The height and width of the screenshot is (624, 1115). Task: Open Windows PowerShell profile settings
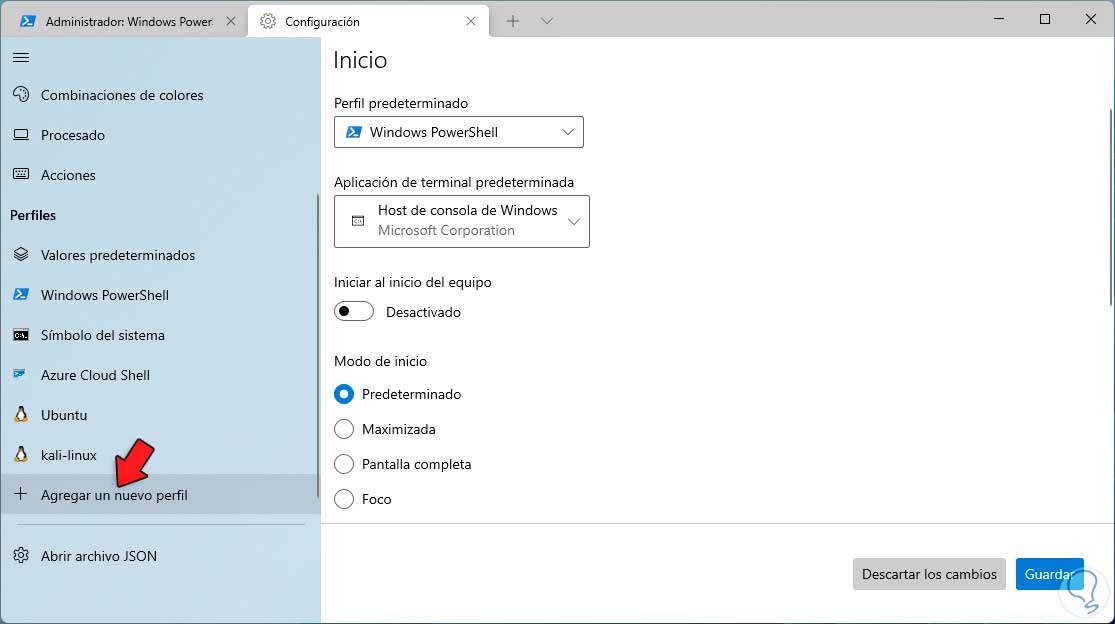coord(160,294)
